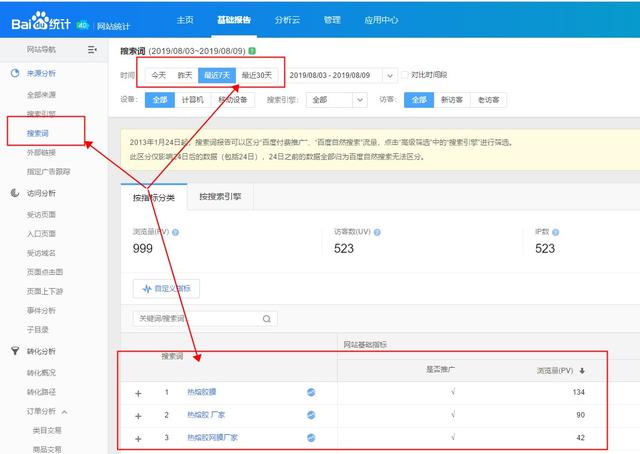Open 入口页面 in the sidebar
Image resolution: width=640 pixels, height=454 pixels.
pyautogui.click(x=41, y=234)
